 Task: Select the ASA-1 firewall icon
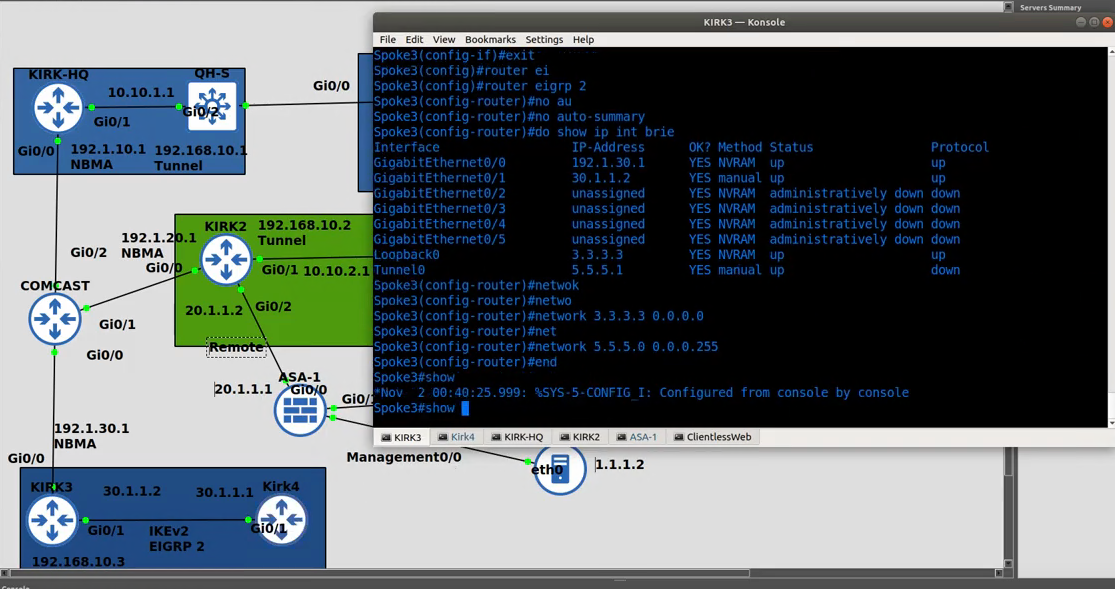coord(300,410)
